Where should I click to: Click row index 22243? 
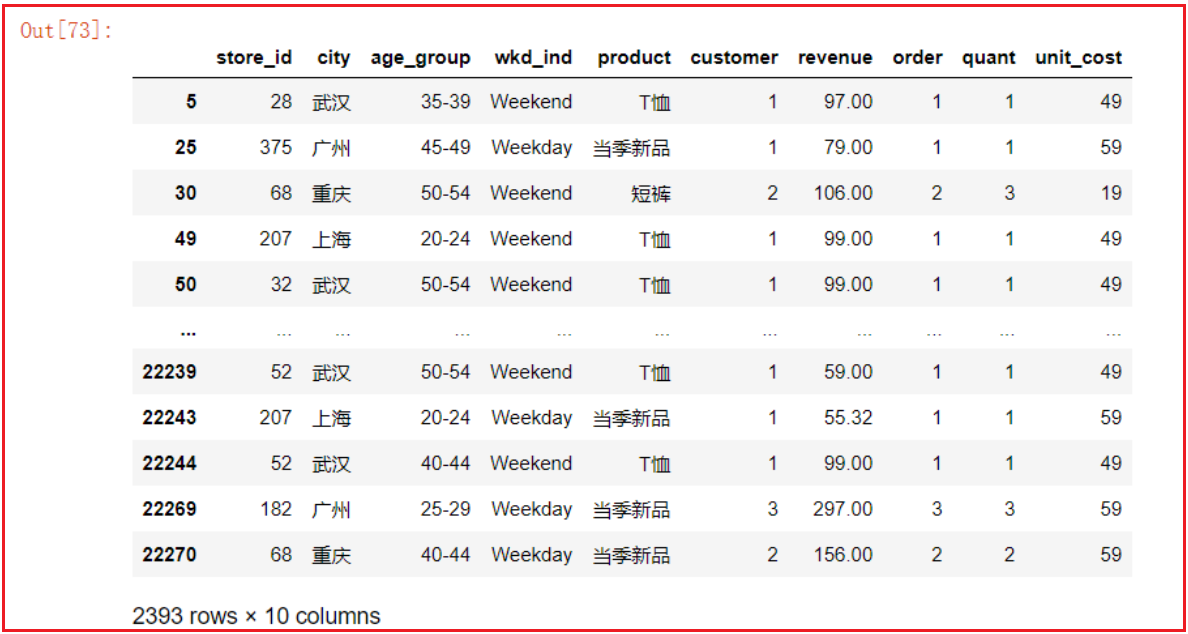[169, 418]
